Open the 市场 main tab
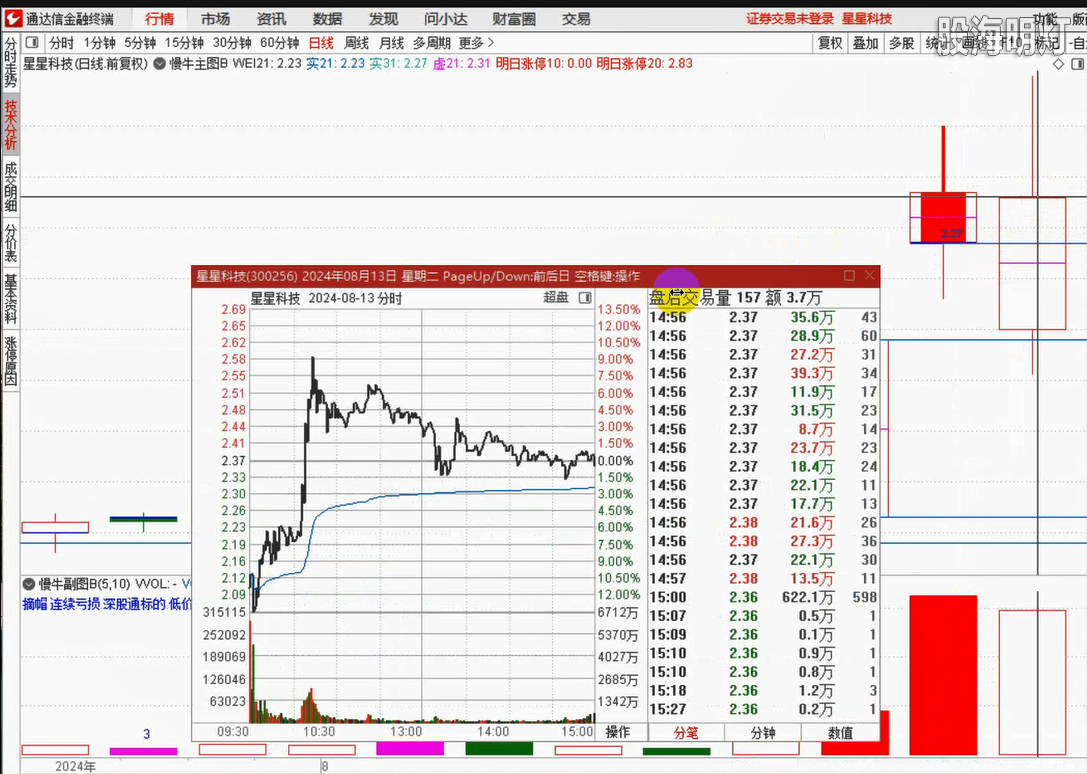 [x=216, y=19]
